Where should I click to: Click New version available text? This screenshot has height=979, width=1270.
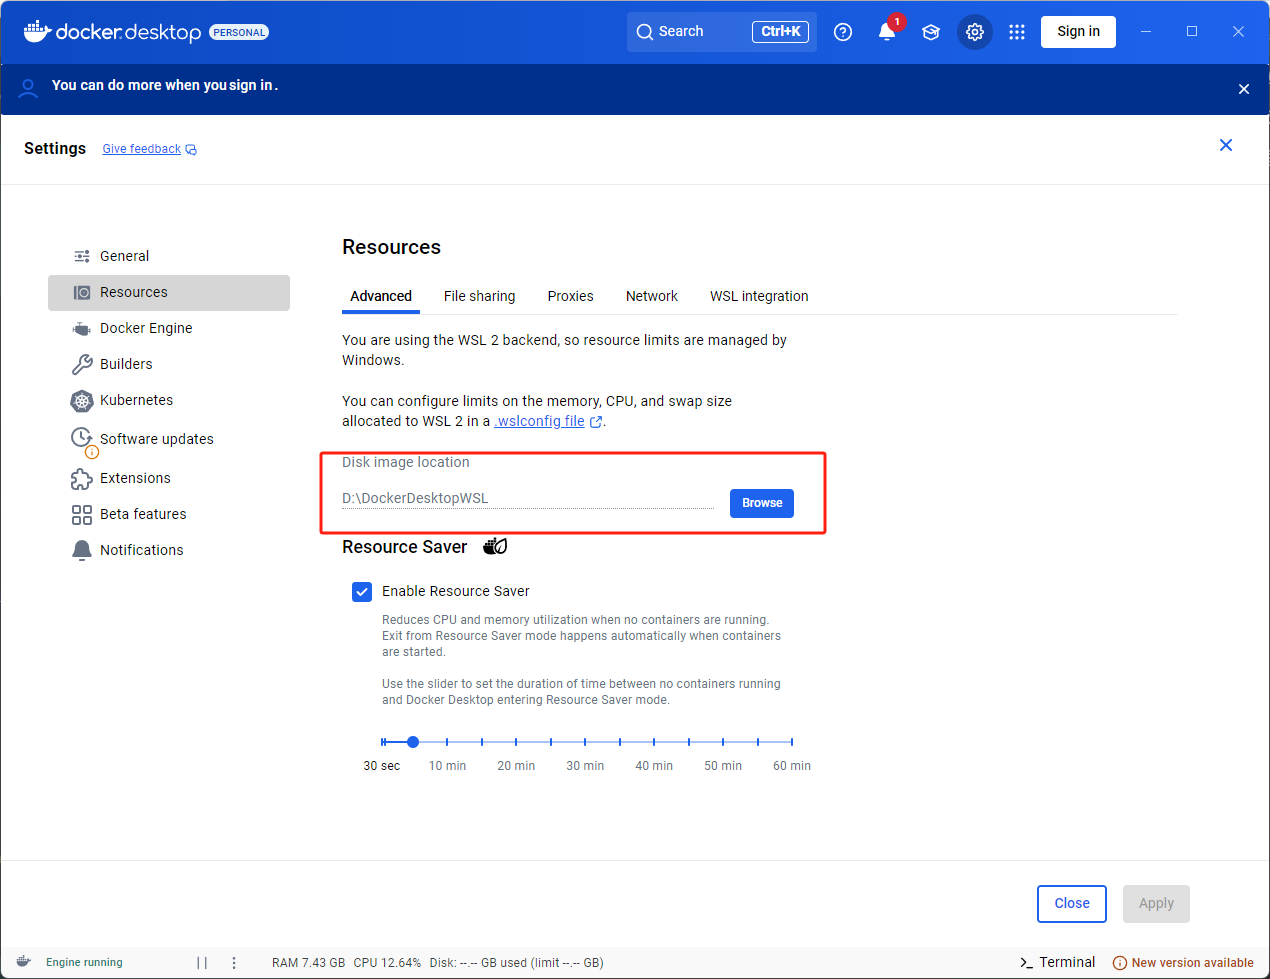click(1192, 963)
